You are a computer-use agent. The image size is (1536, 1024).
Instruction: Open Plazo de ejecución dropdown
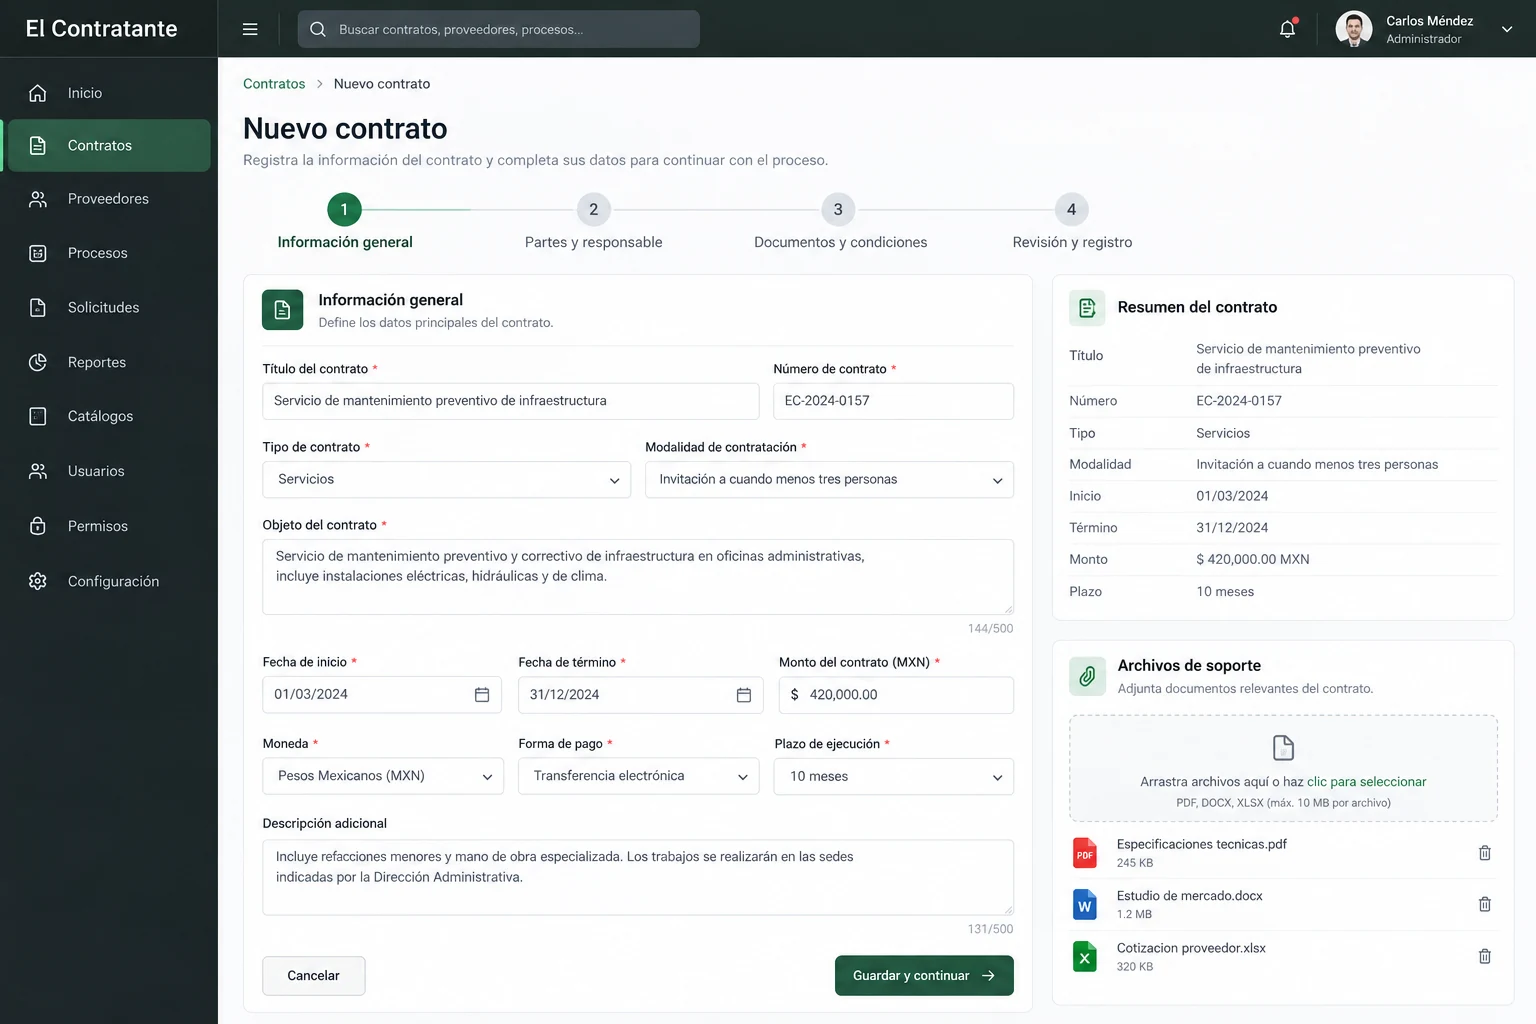click(x=894, y=776)
